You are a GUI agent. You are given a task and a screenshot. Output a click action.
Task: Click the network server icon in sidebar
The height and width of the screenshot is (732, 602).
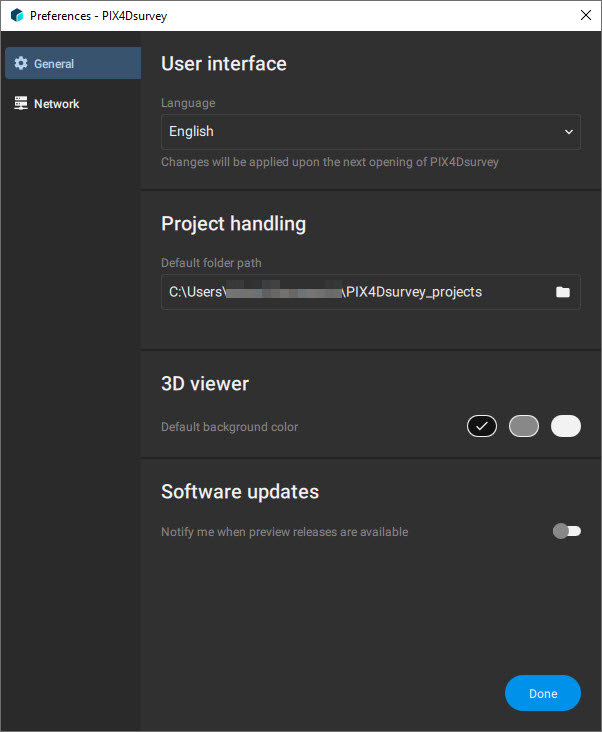[x=21, y=103]
